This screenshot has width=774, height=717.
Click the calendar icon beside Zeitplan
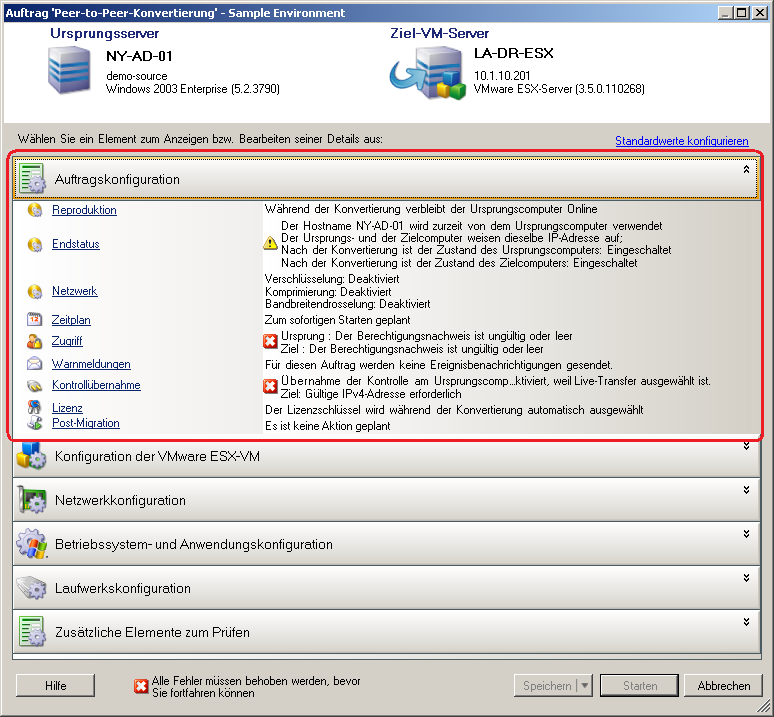pos(34,319)
